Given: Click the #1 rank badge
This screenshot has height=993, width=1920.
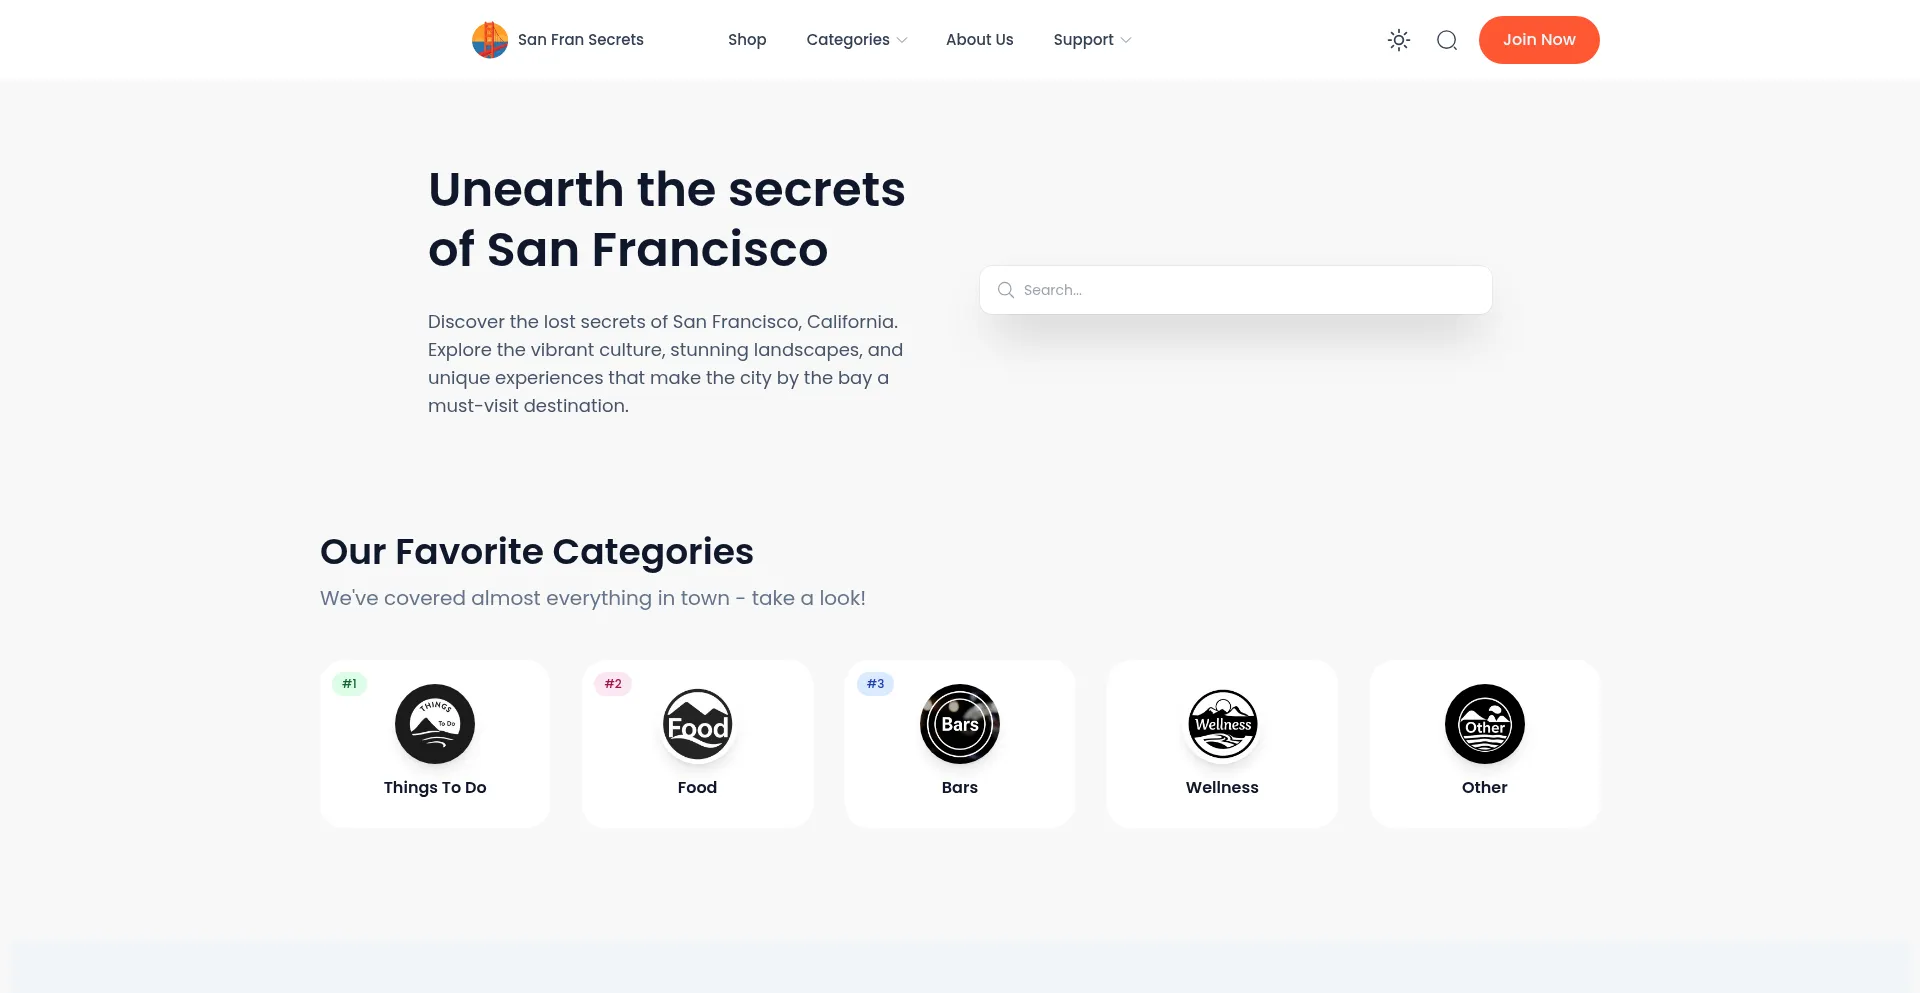Looking at the screenshot, I should [x=349, y=684].
